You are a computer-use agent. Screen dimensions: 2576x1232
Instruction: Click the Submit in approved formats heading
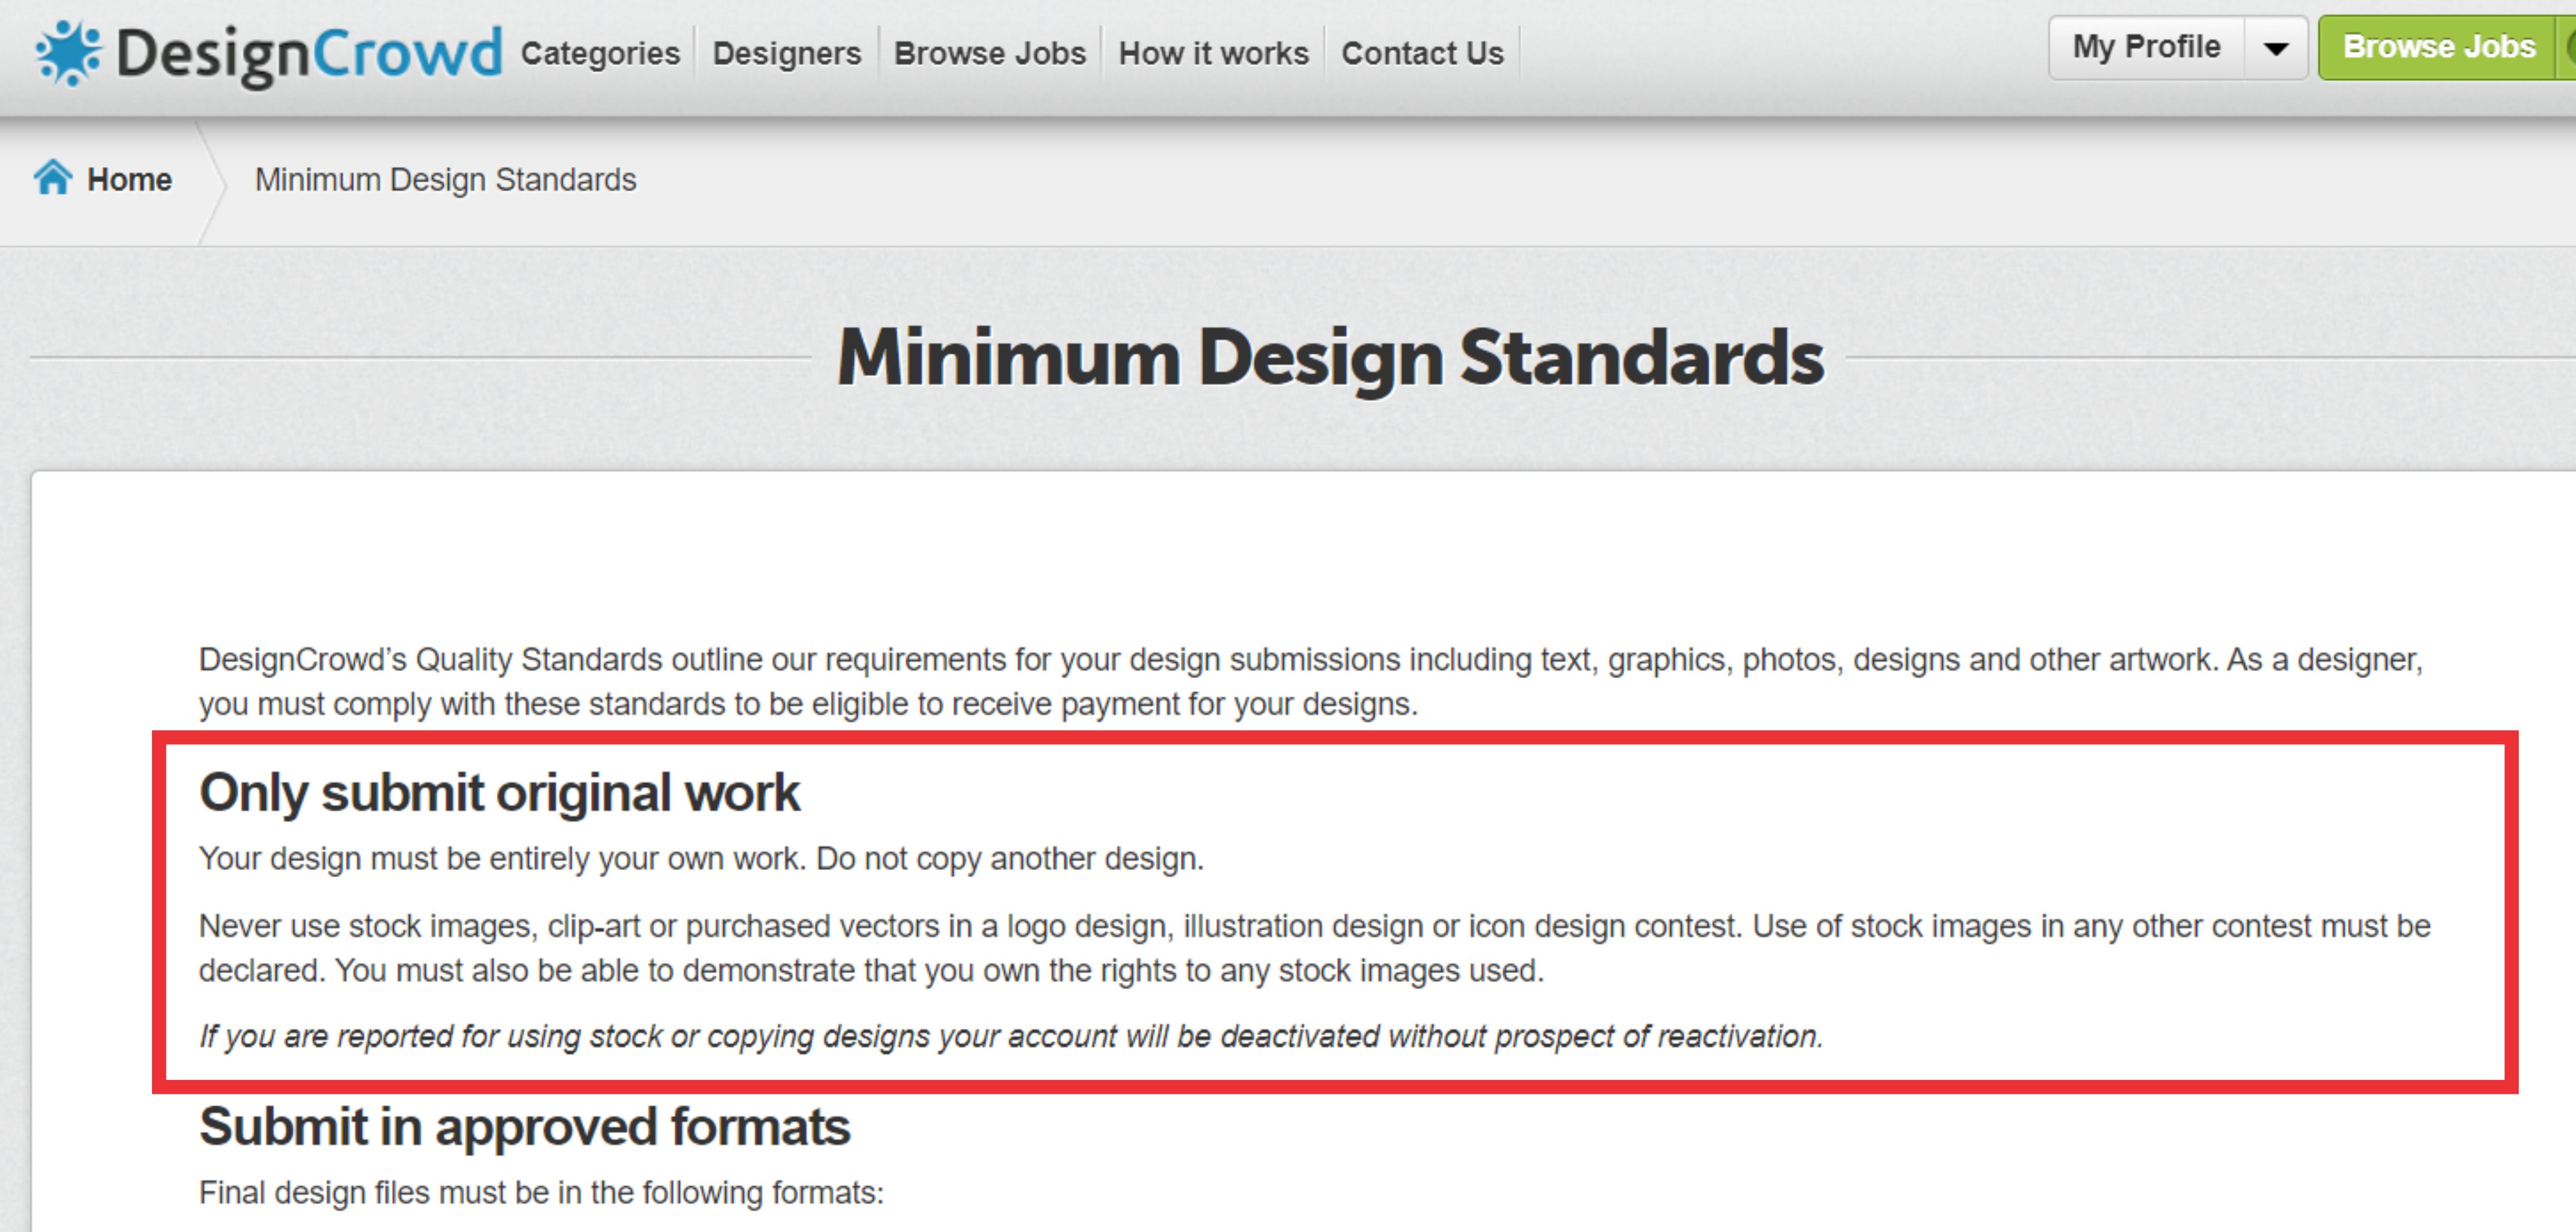pos(524,1126)
